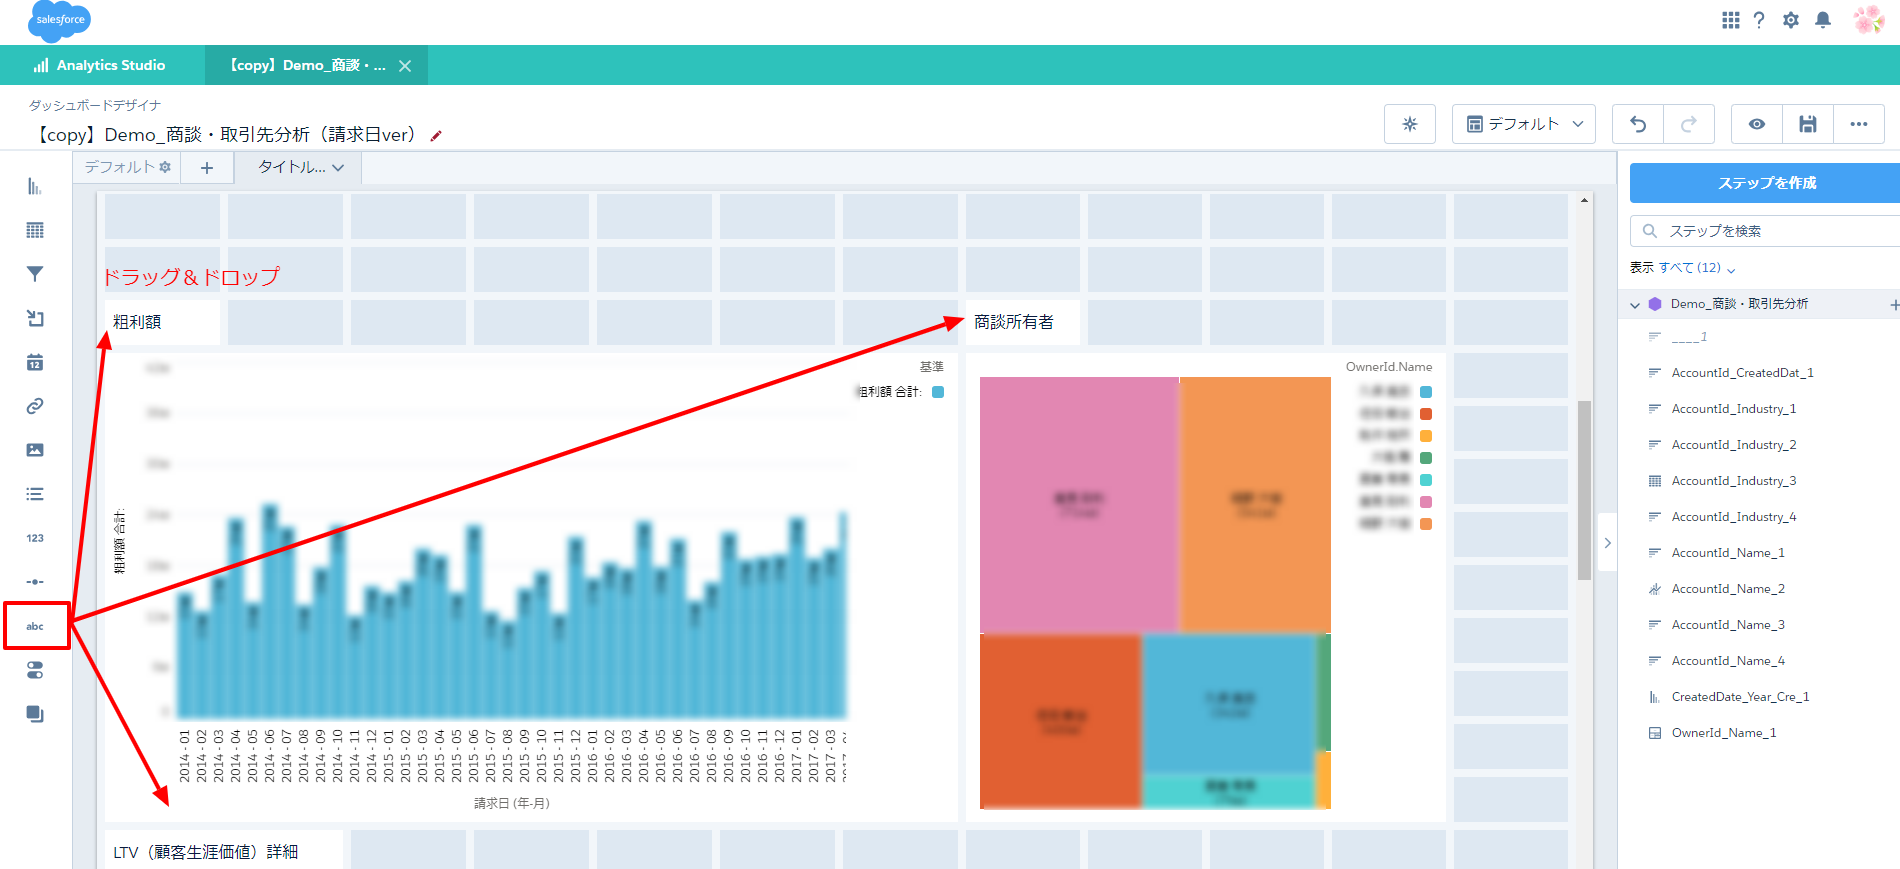
Task: Collapse the Demo_商談・取引先分析 dataset group
Action: (x=1635, y=305)
